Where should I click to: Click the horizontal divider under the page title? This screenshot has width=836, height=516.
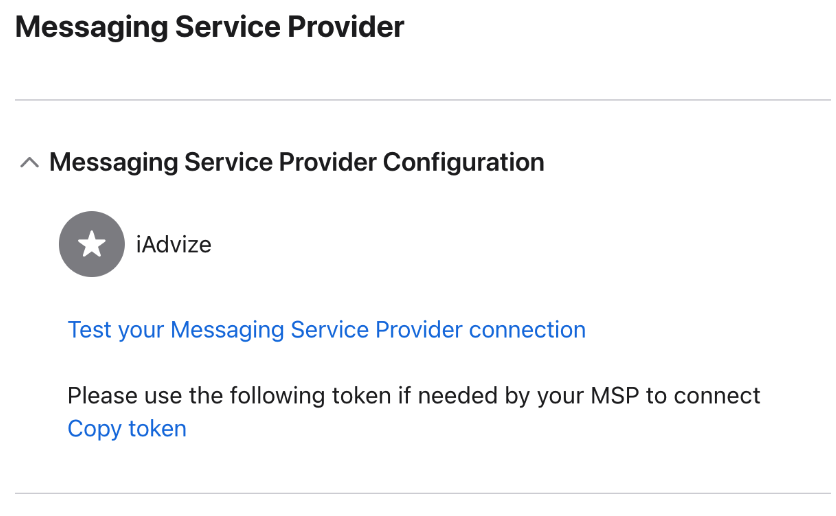[422, 100]
